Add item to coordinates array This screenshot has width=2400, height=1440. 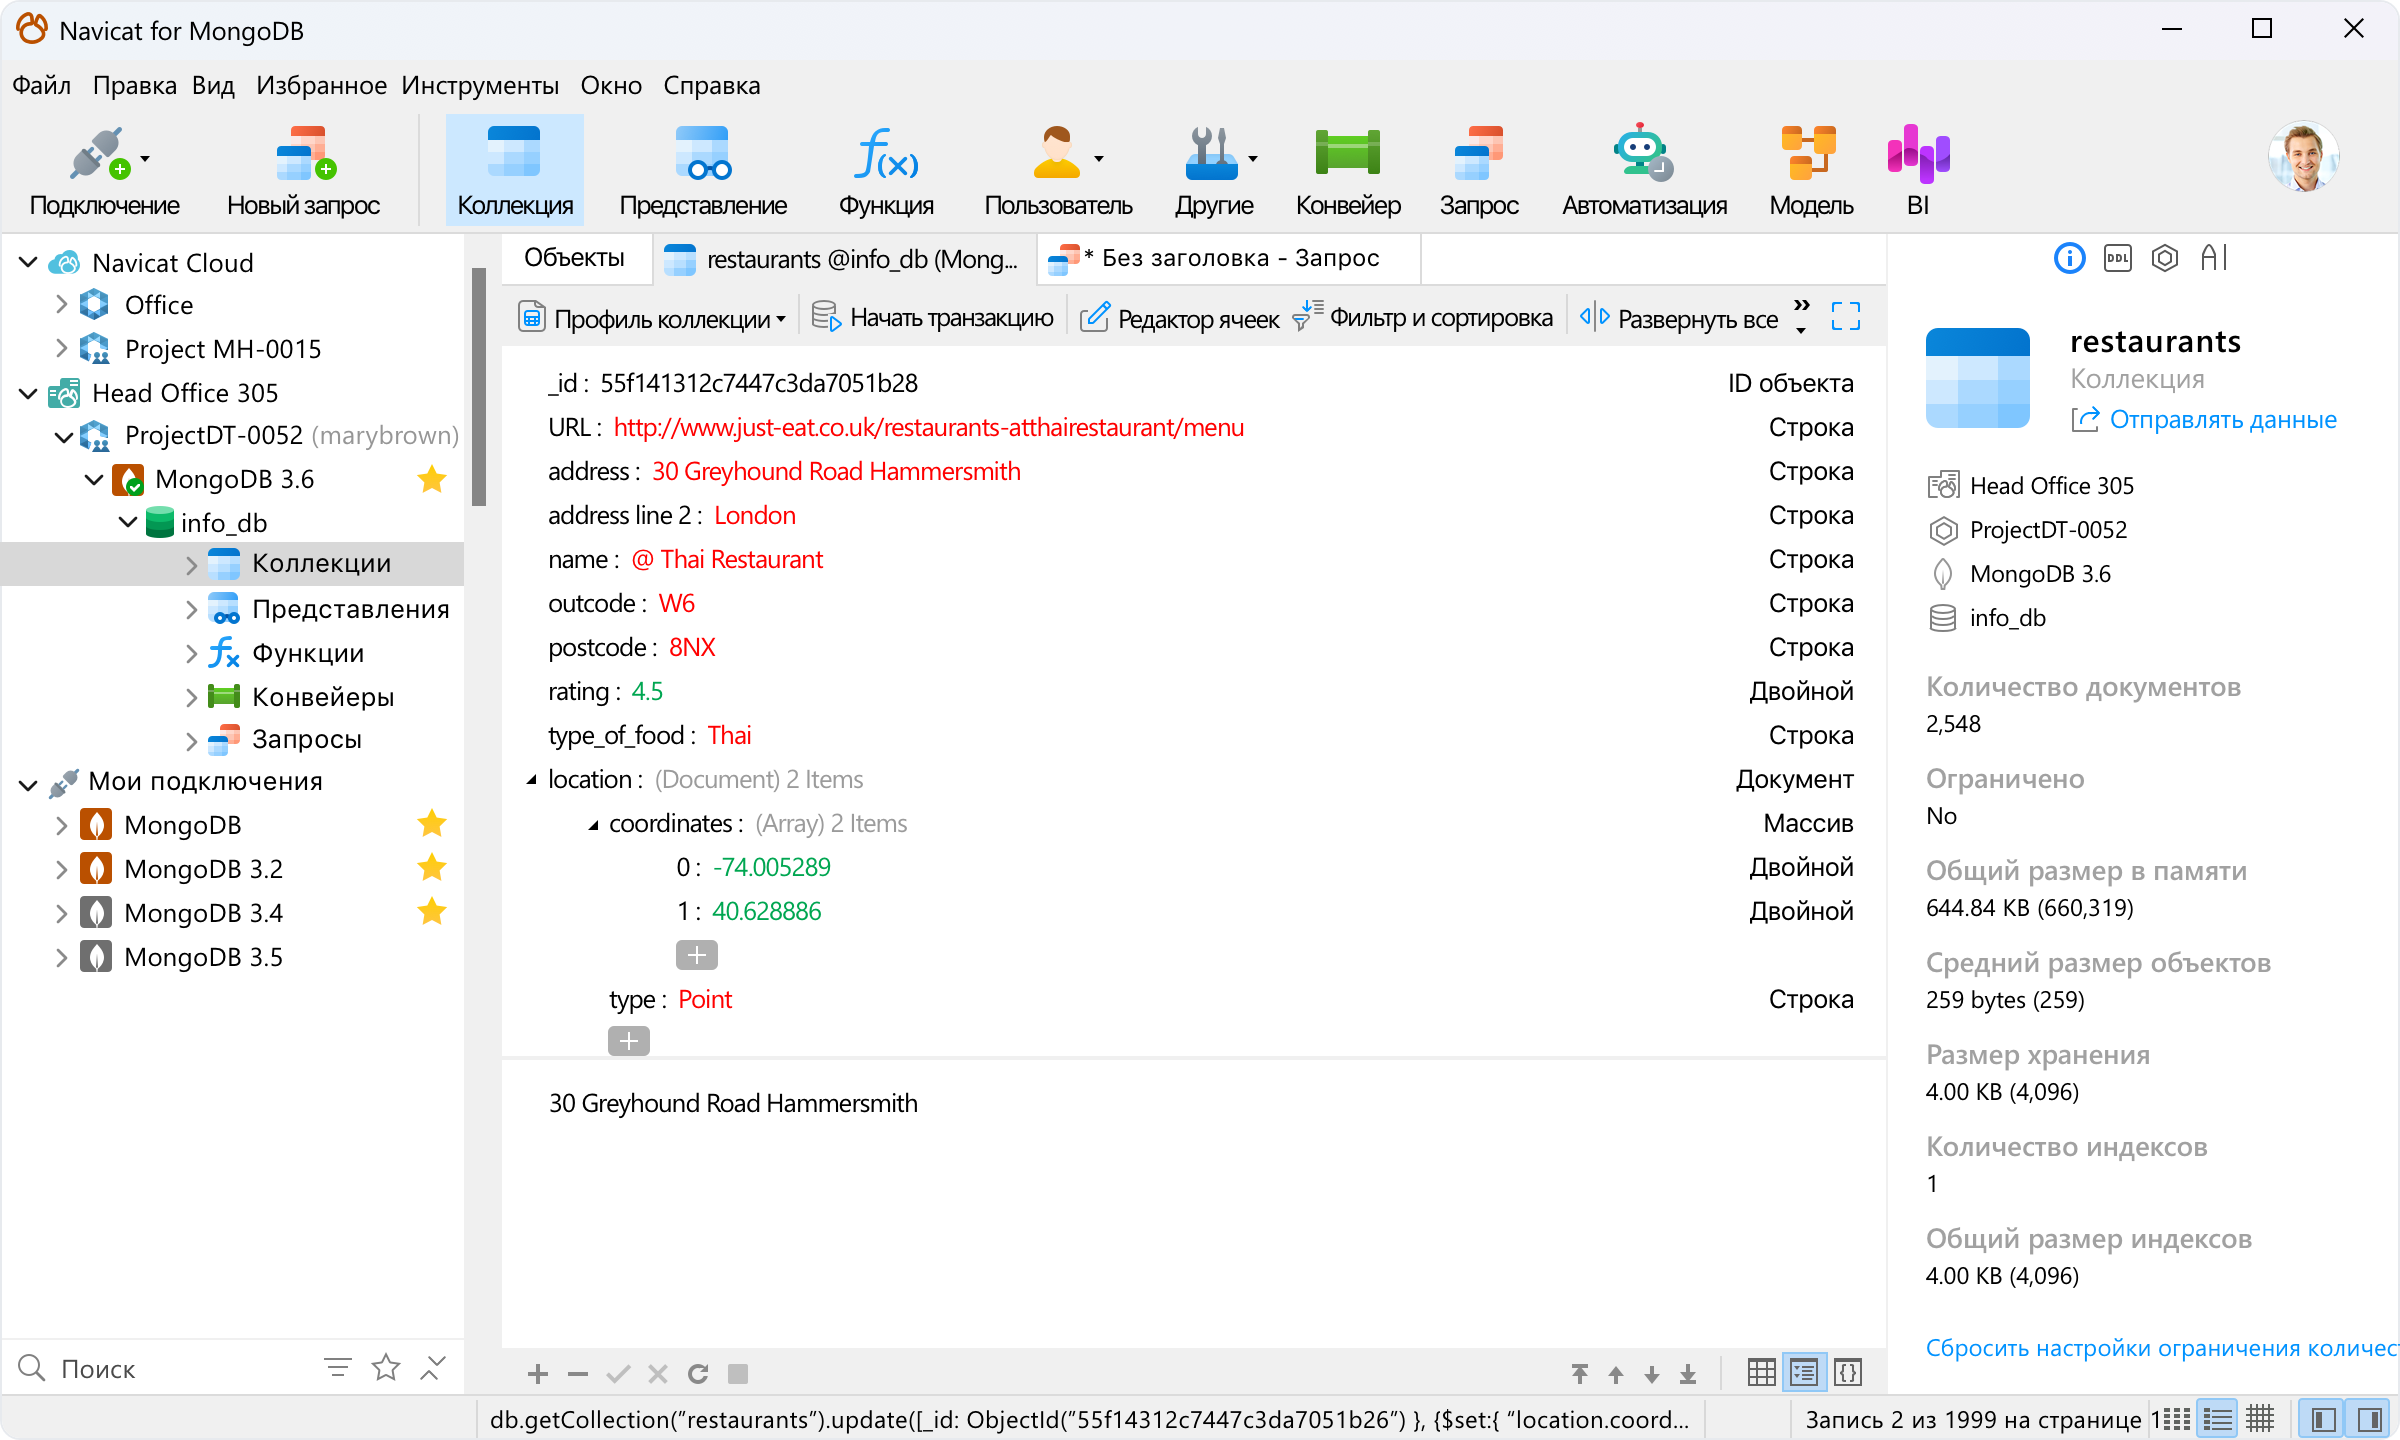697,955
